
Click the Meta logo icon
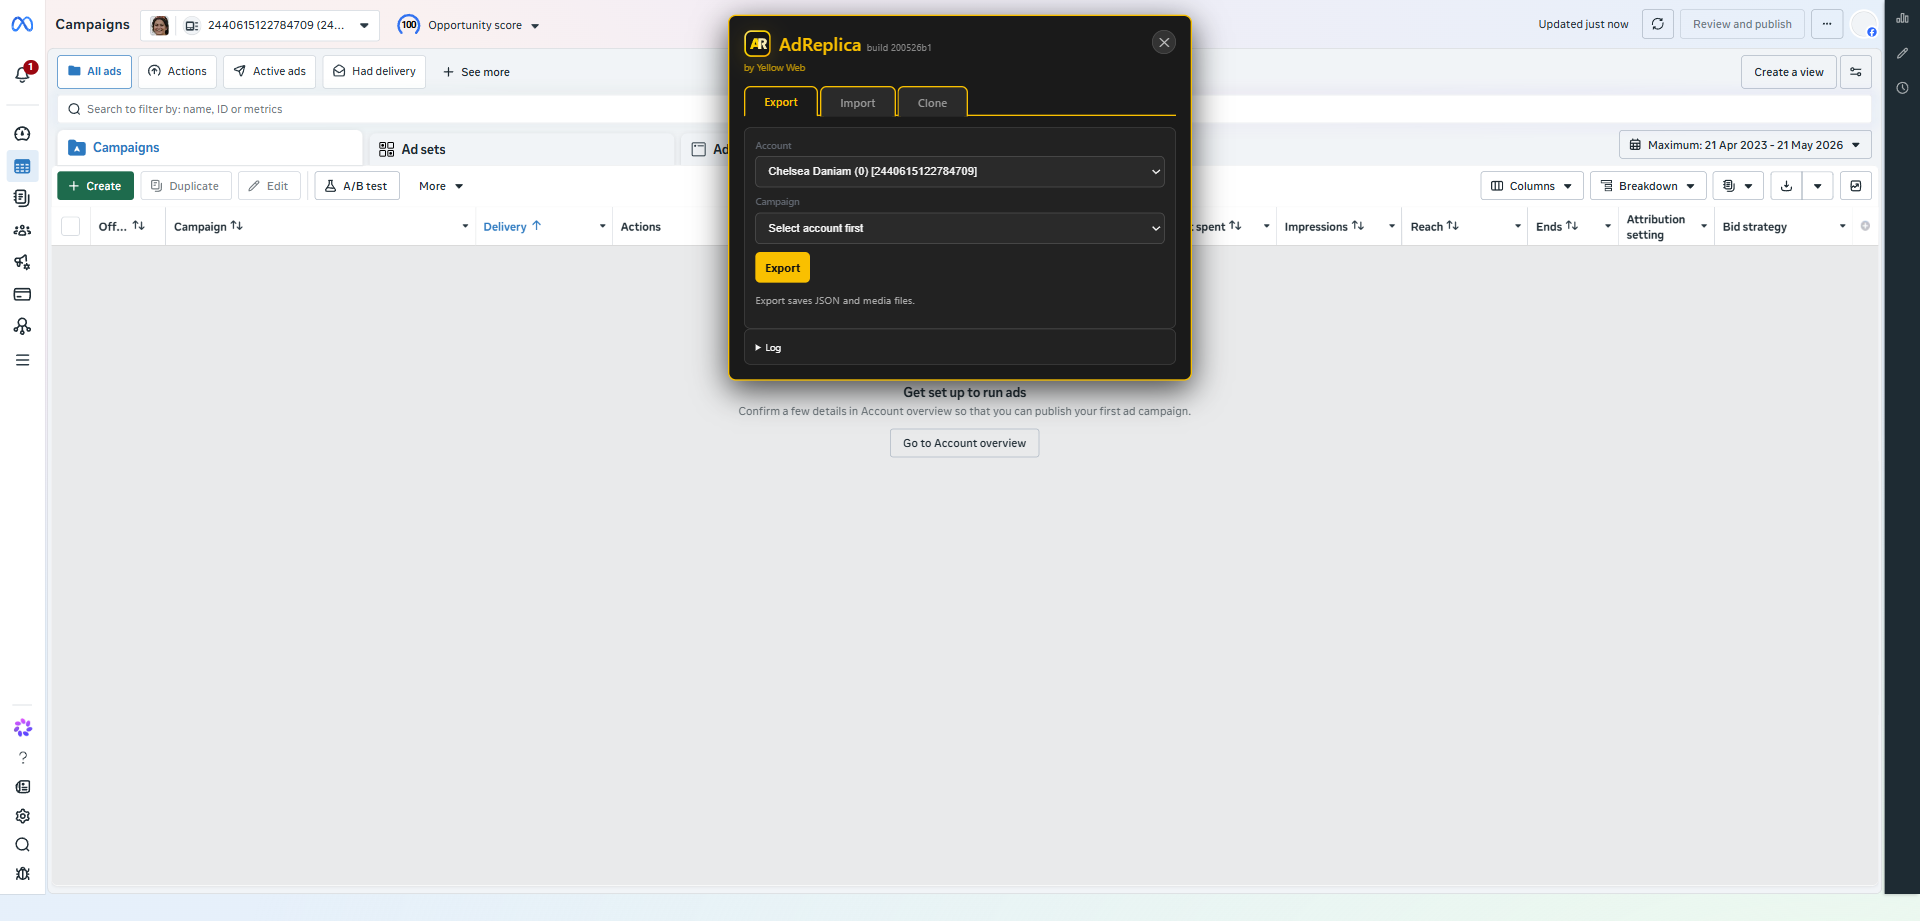[22, 24]
